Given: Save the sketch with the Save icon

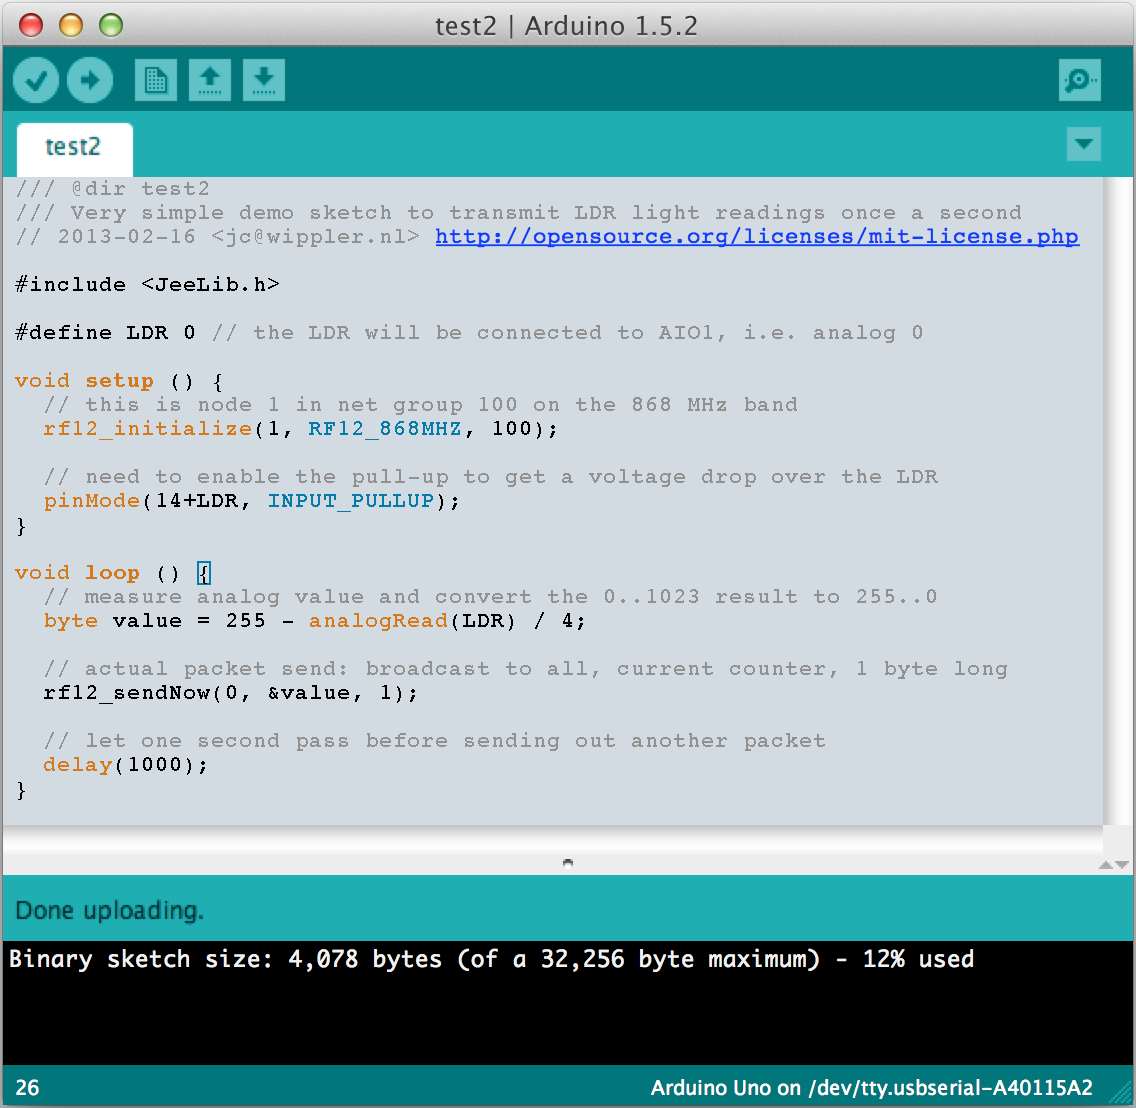Looking at the screenshot, I should [264, 80].
